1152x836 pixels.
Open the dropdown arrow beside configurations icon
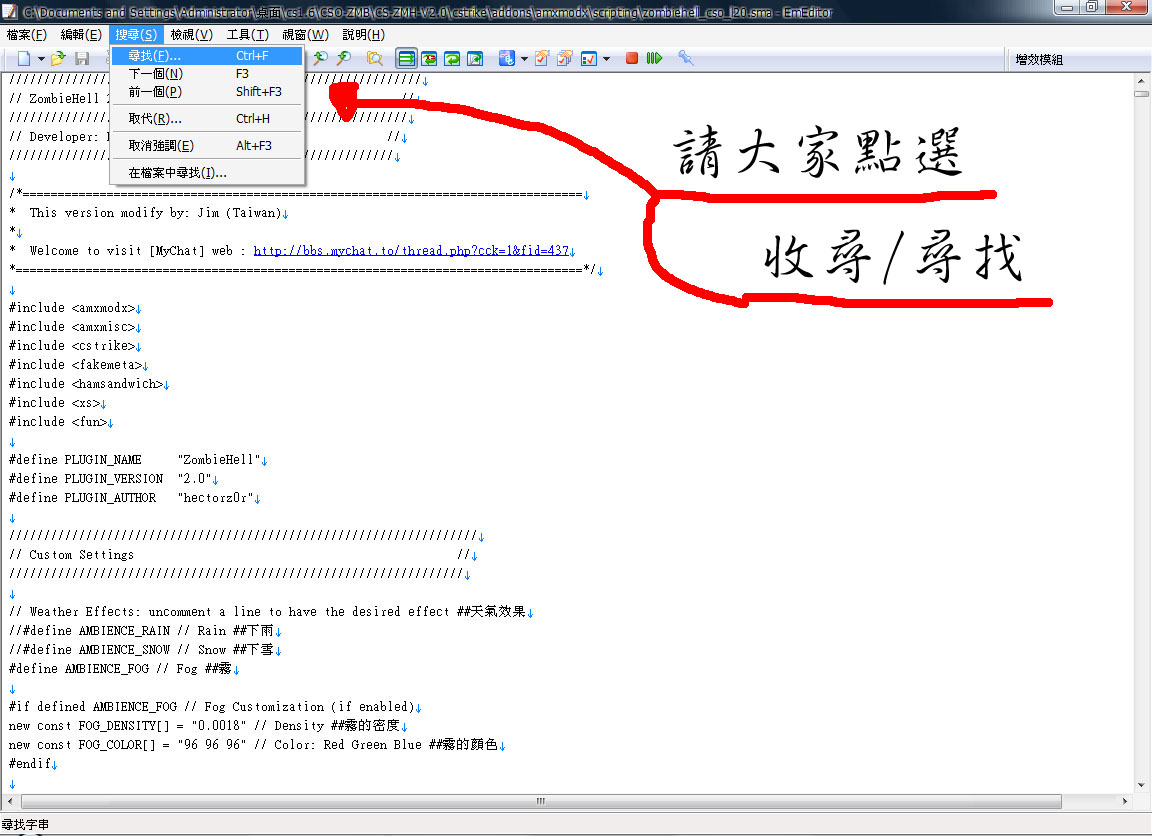(x=524, y=59)
